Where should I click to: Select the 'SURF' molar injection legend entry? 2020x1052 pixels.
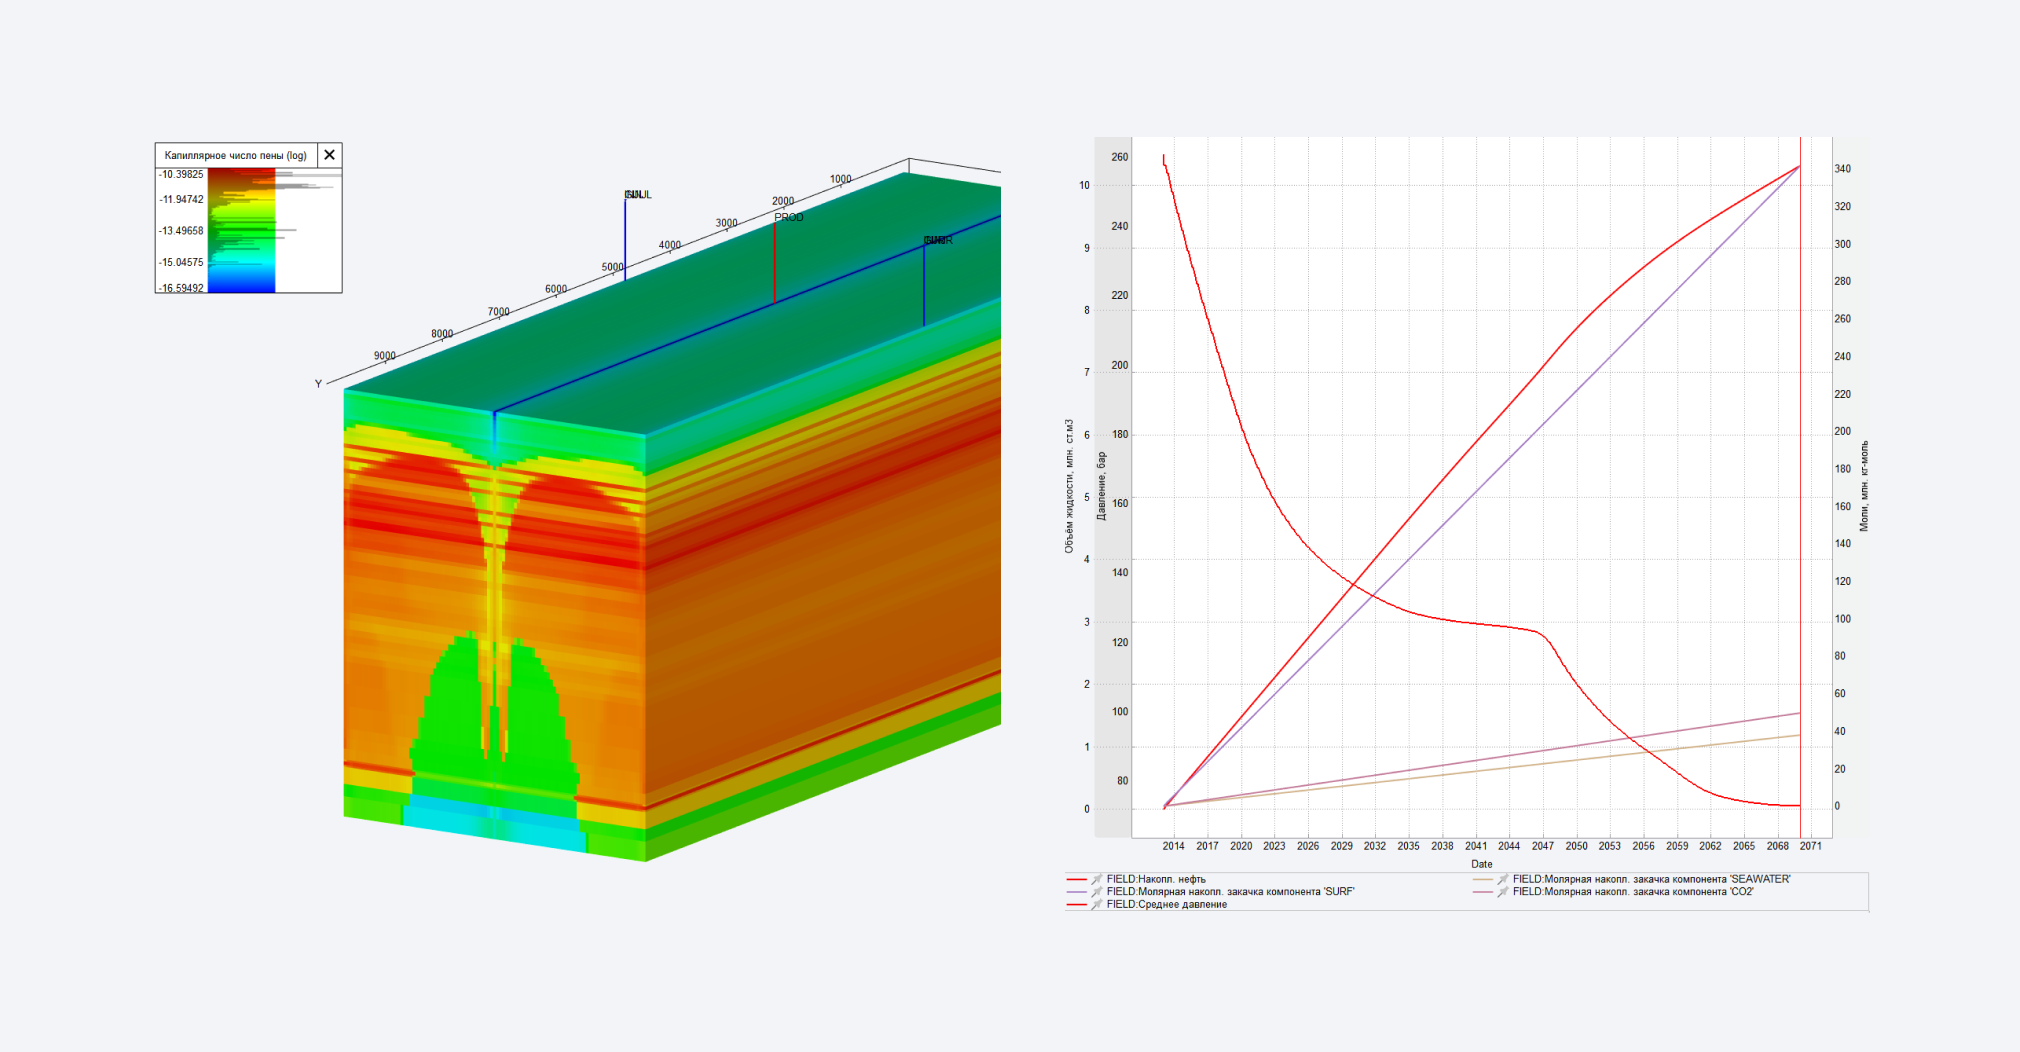[1230, 891]
